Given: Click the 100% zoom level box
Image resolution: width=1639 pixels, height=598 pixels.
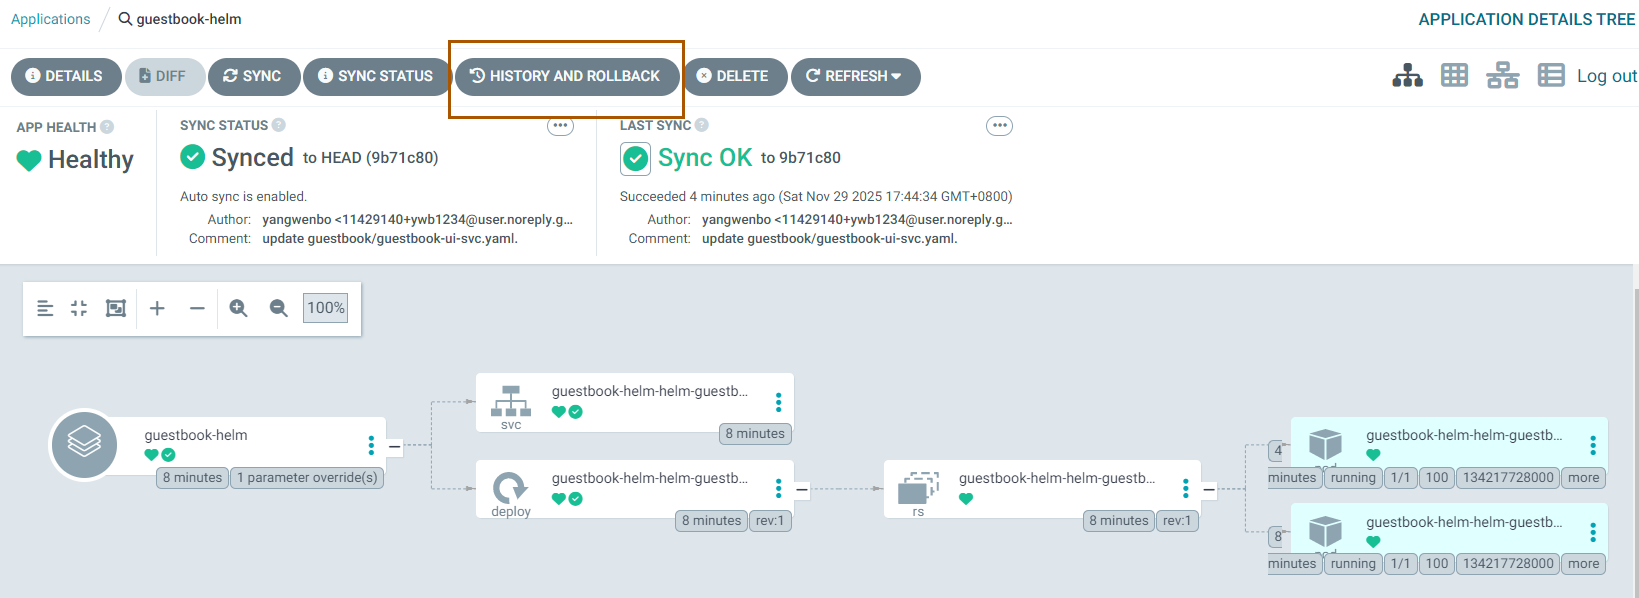Looking at the screenshot, I should 325,308.
